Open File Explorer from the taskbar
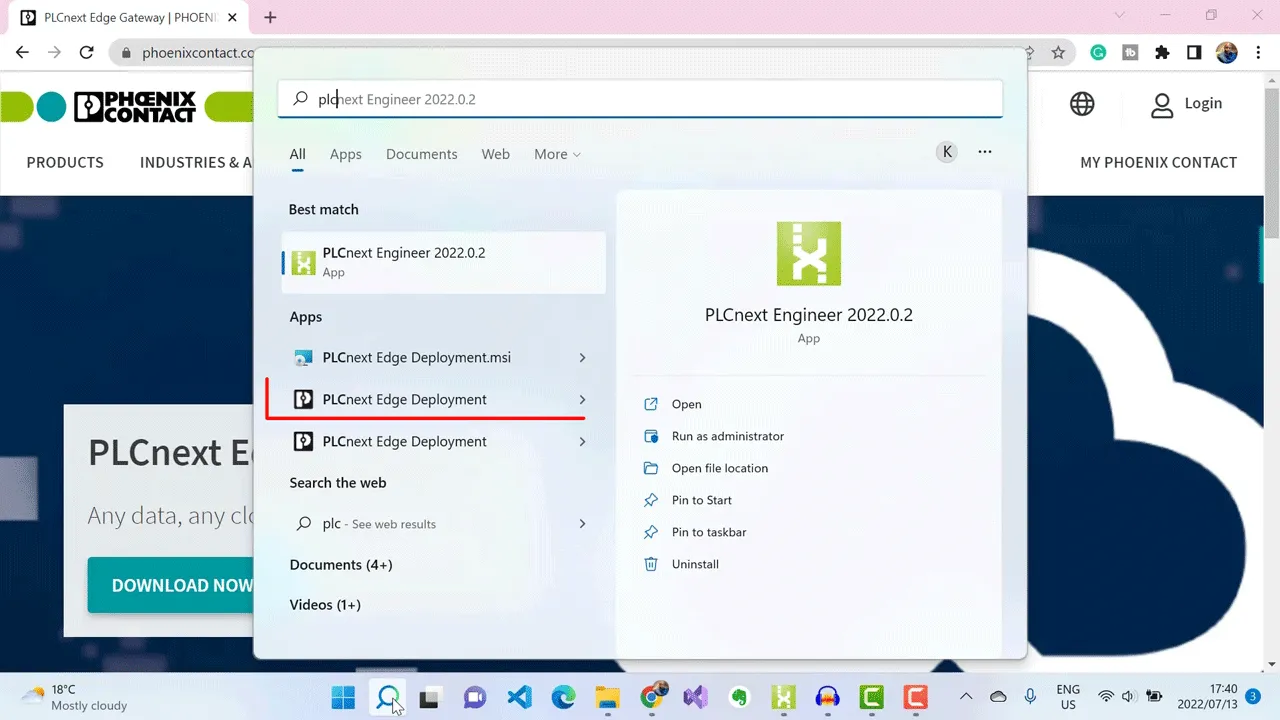1280x720 pixels. [607, 697]
